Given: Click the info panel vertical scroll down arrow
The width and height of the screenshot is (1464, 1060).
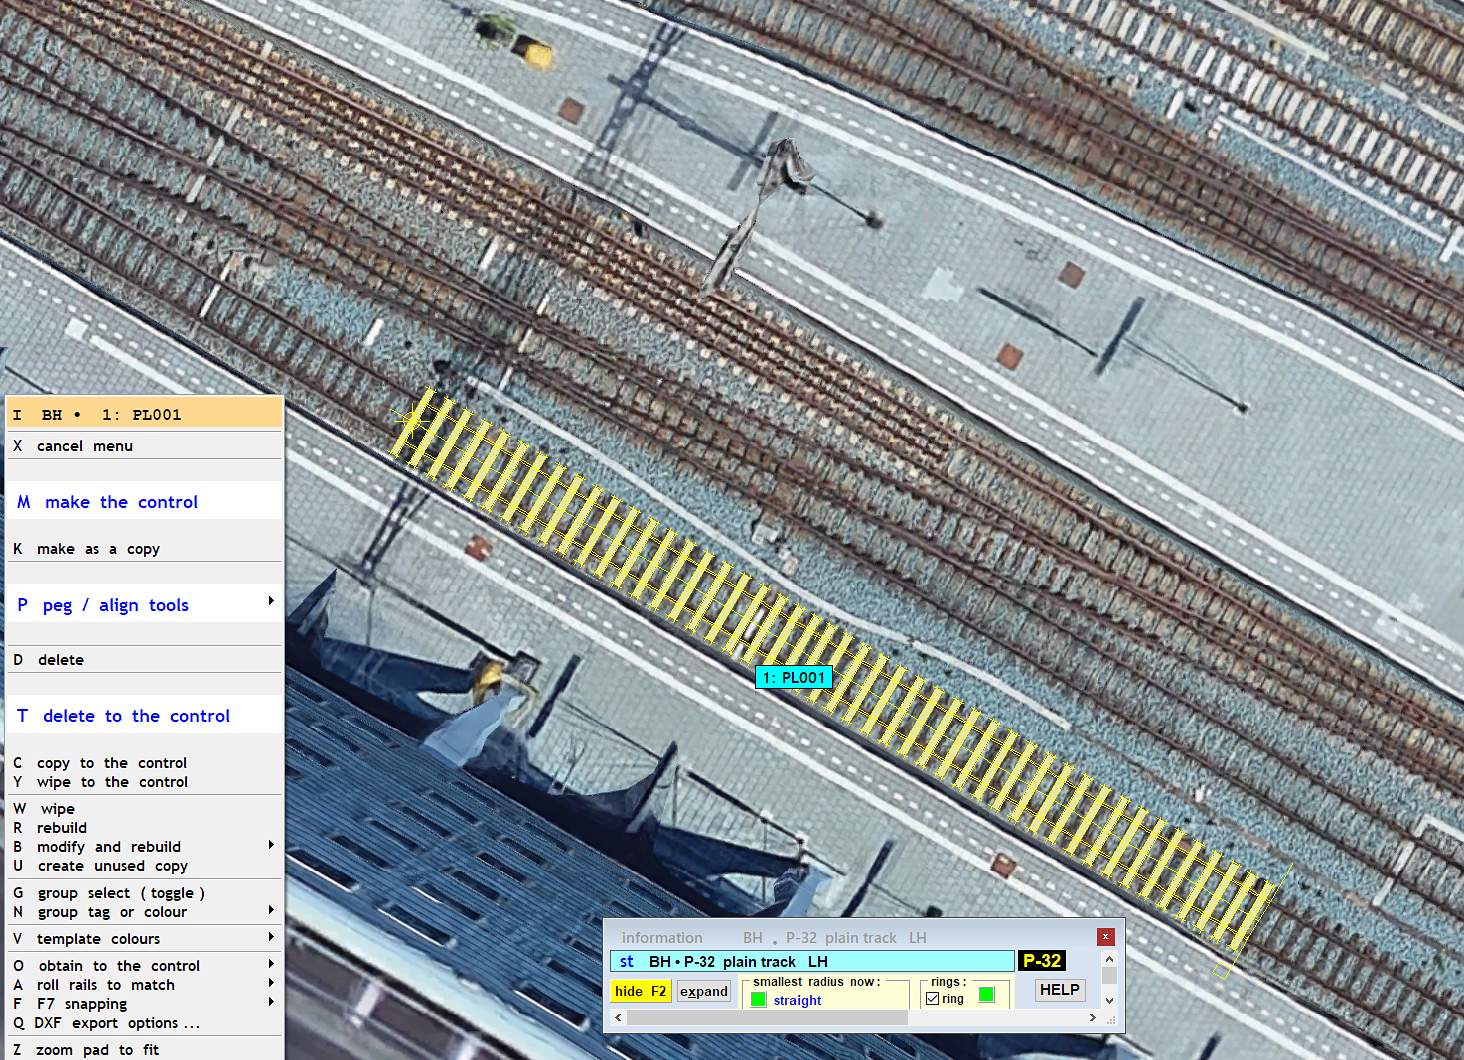Looking at the screenshot, I should (1109, 1000).
